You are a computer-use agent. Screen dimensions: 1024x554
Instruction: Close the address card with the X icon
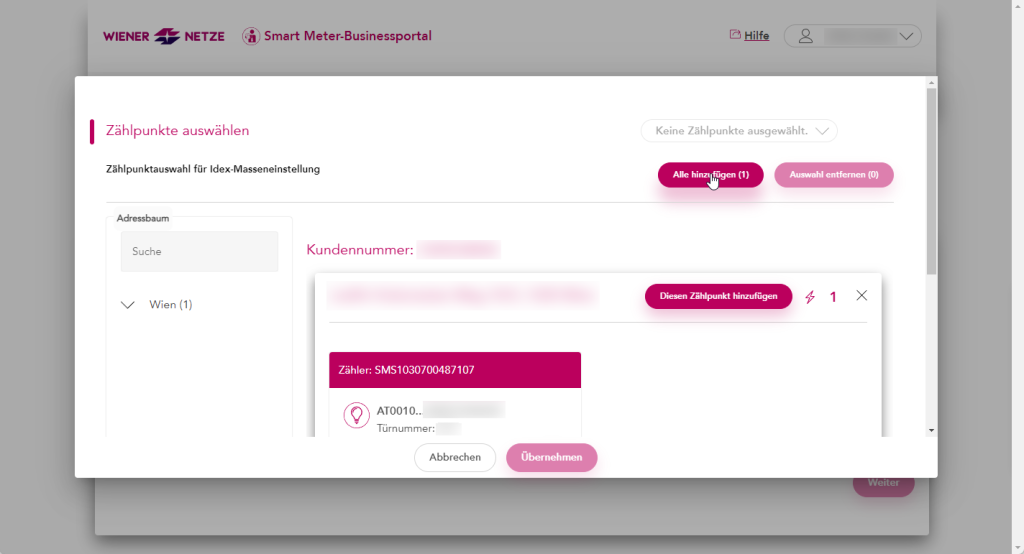(x=862, y=296)
